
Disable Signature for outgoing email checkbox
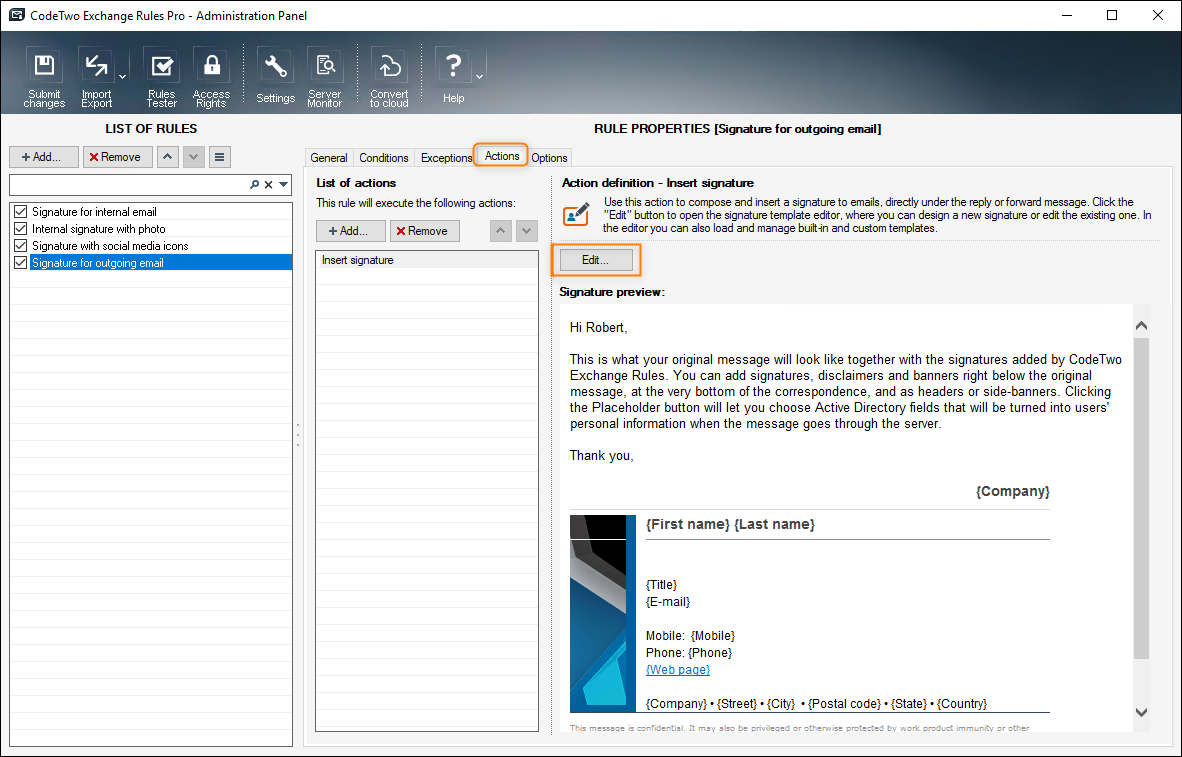(x=20, y=262)
